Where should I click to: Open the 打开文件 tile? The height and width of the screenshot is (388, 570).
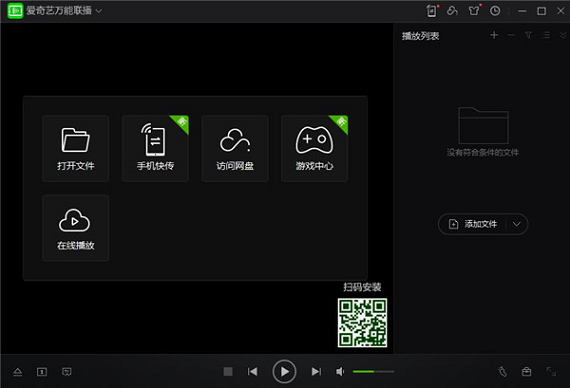[x=76, y=148]
